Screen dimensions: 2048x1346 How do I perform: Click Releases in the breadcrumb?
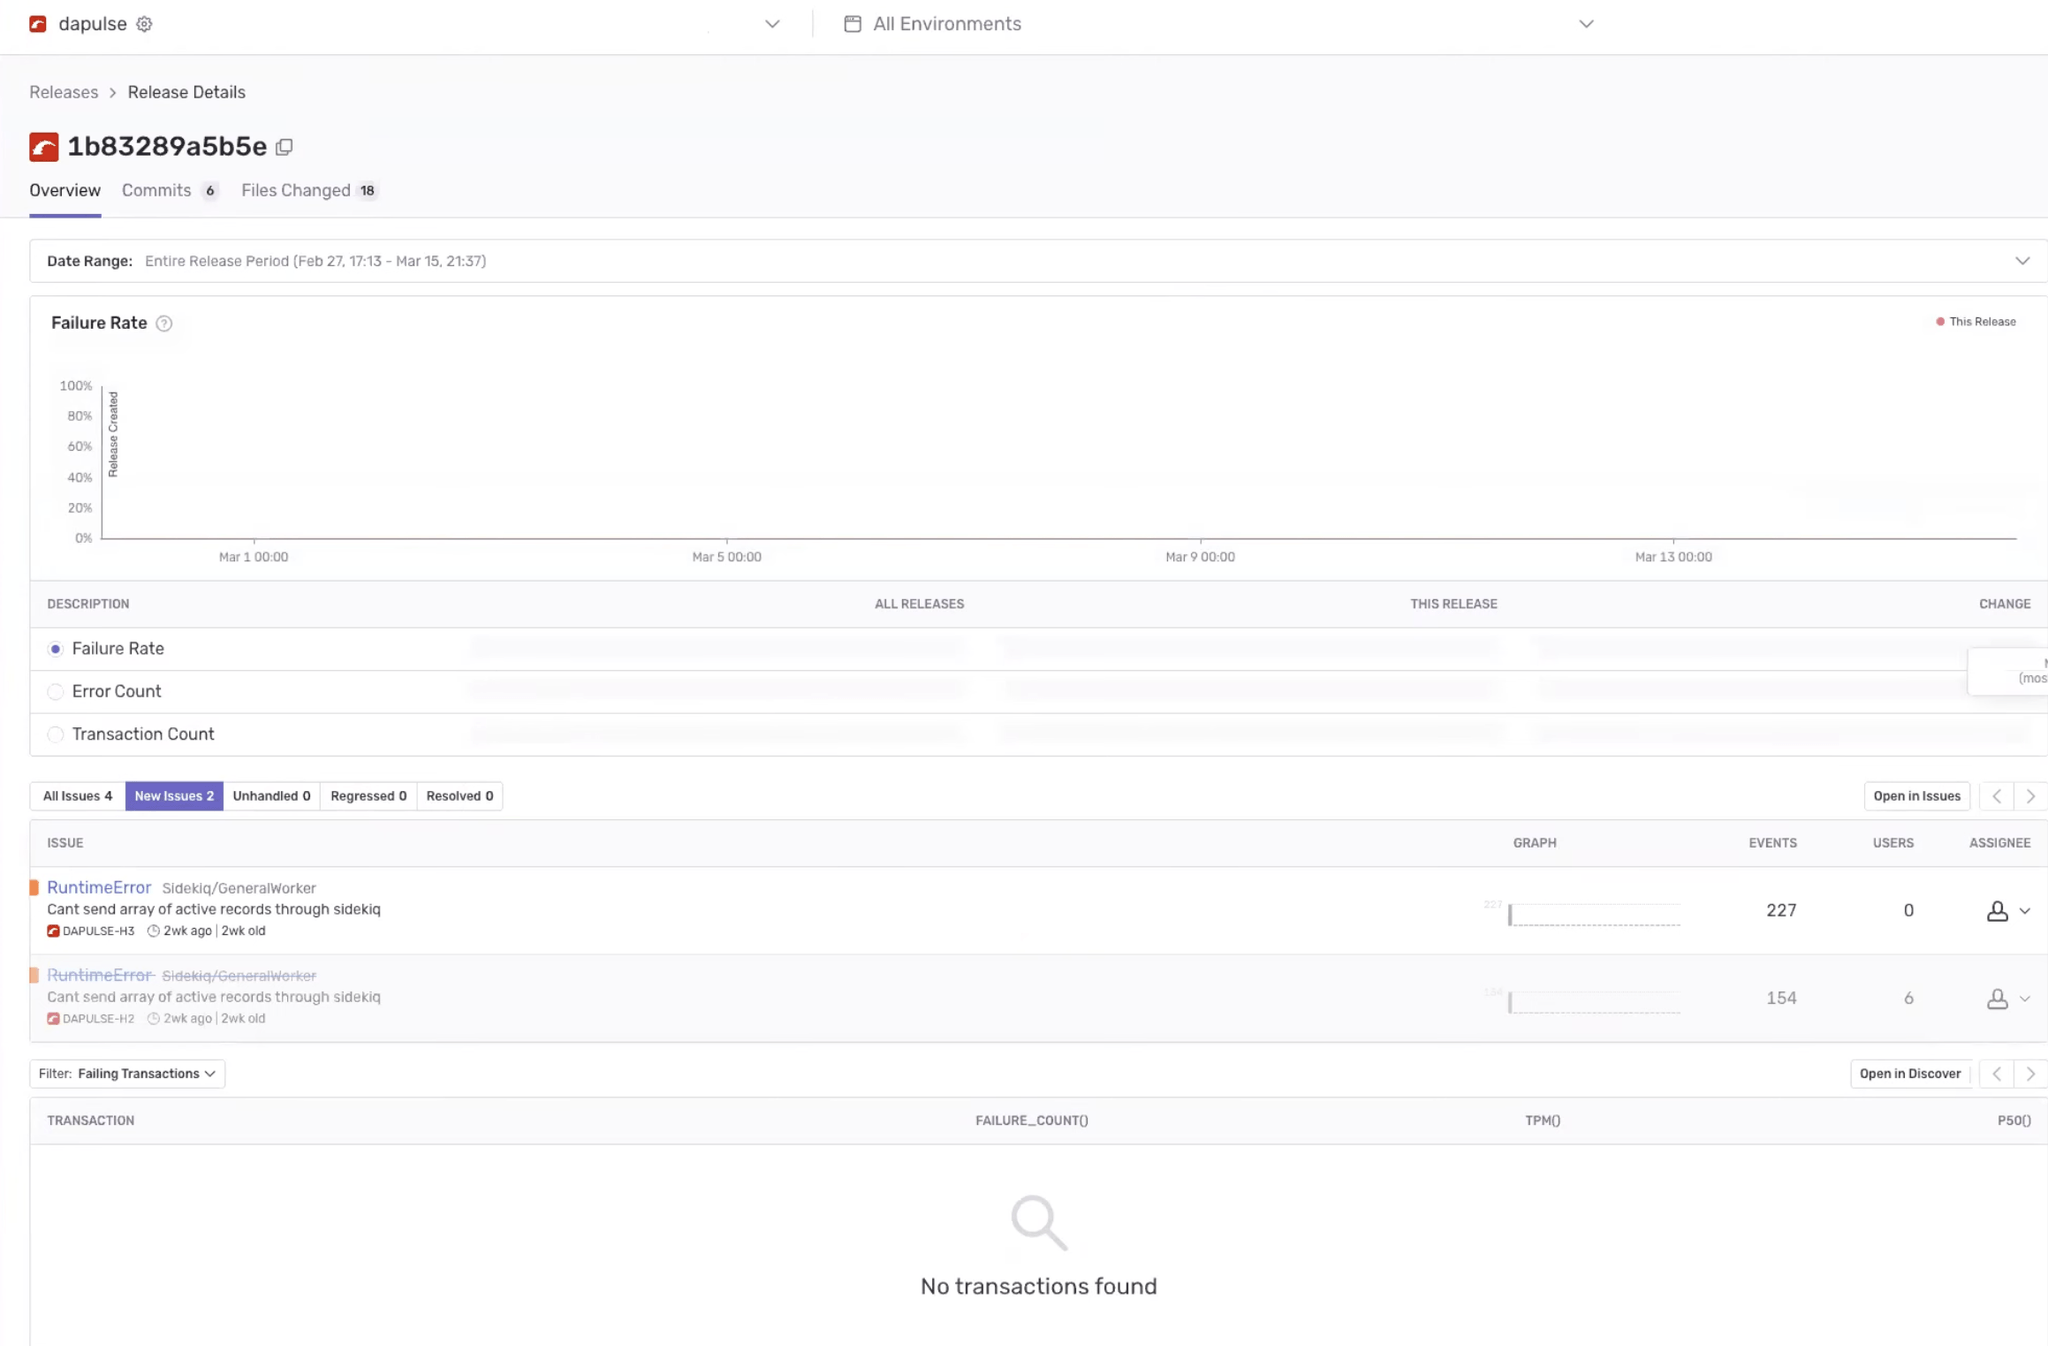coord(64,92)
